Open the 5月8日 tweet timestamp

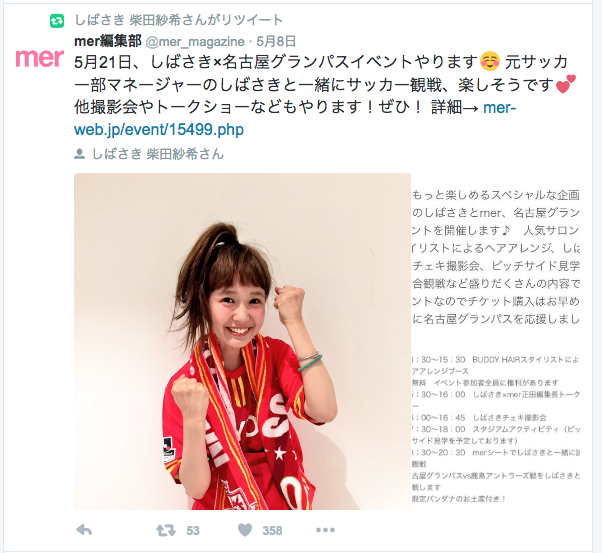(x=276, y=41)
